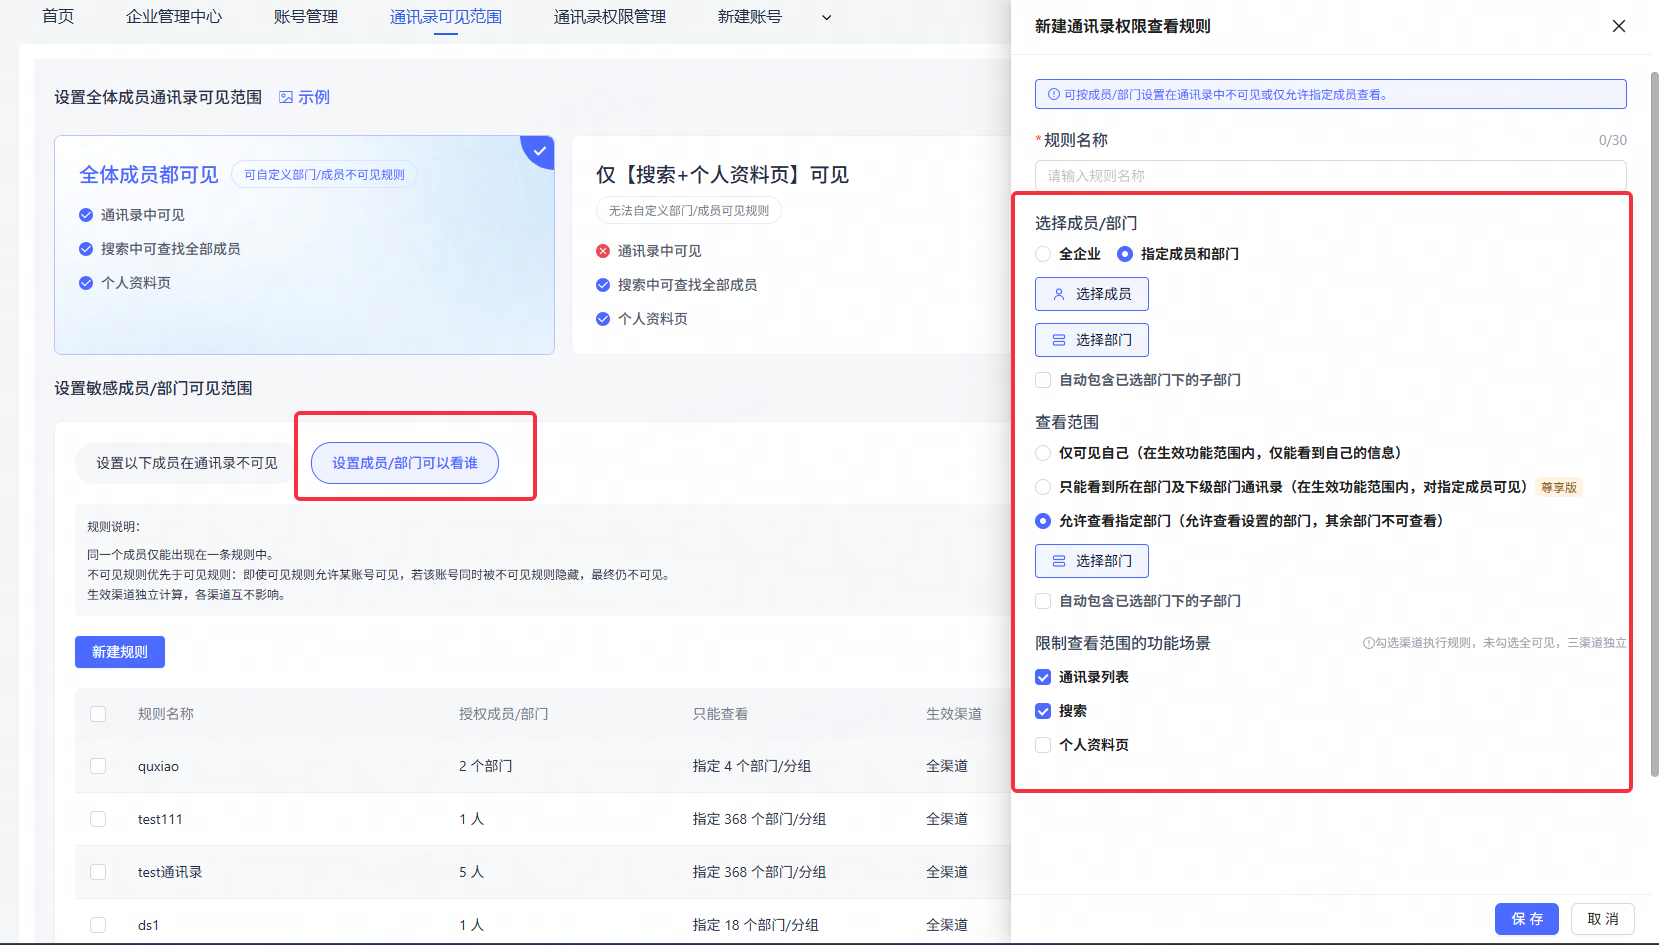The image size is (1659, 945).
Task: Click the 指定 4 个部门/分组 cell
Action: point(752,766)
